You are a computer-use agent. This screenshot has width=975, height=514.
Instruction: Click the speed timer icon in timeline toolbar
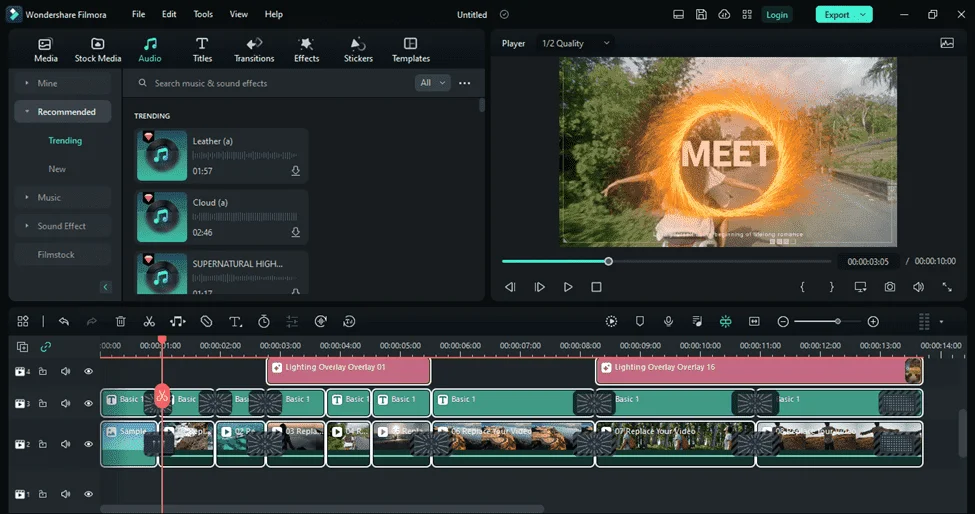[x=264, y=321]
